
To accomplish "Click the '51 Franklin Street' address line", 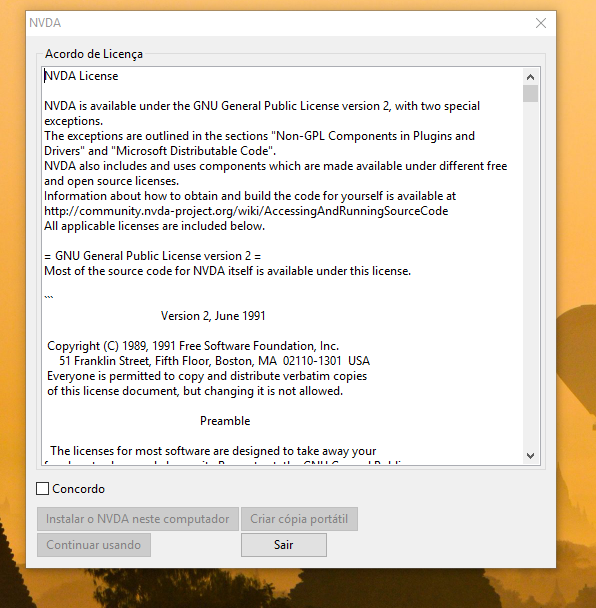I will (x=214, y=361).
